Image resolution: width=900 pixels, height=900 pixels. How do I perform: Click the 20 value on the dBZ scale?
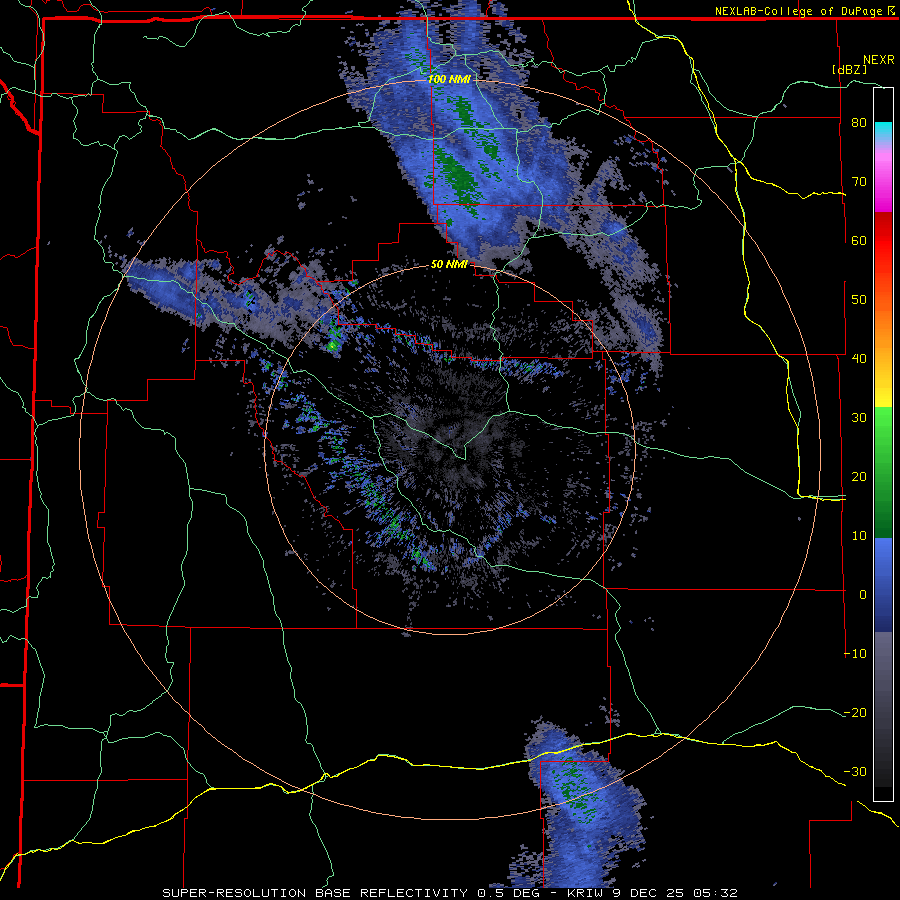click(859, 476)
